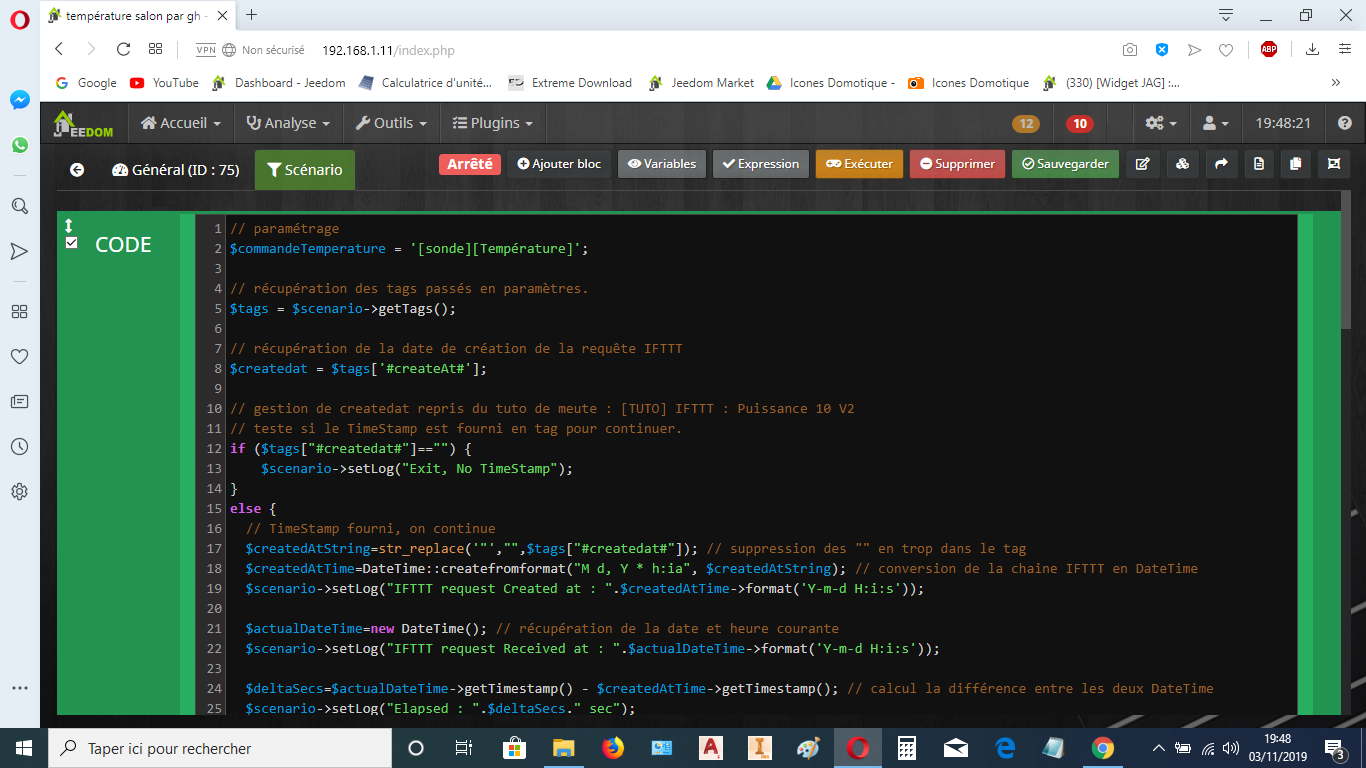Image resolution: width=1366 pixels, height=768 pixels.
Task: Open the tab list menu icon
Action: click(x=1226, y=14)
